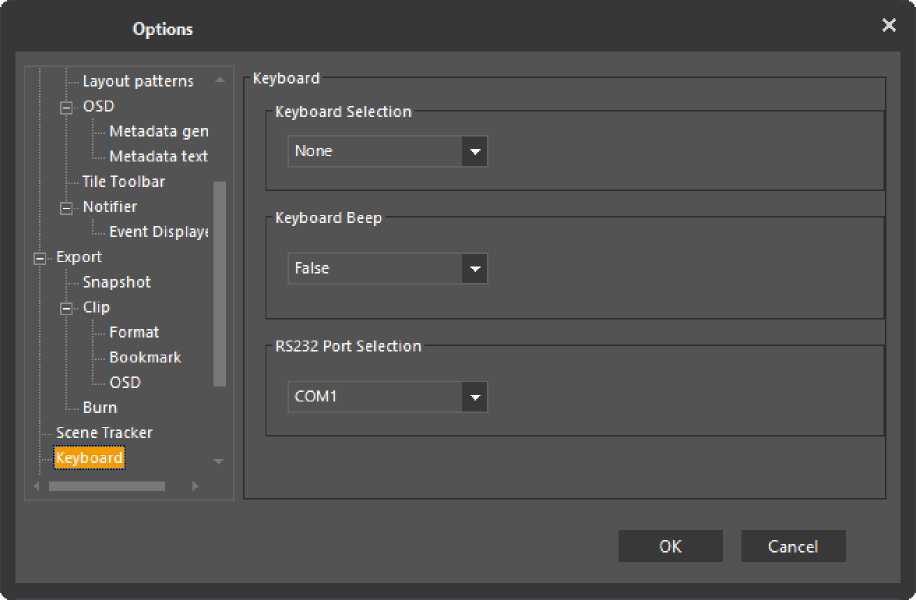Click the OK button
The image size is (916, 600).
[670, 546]
